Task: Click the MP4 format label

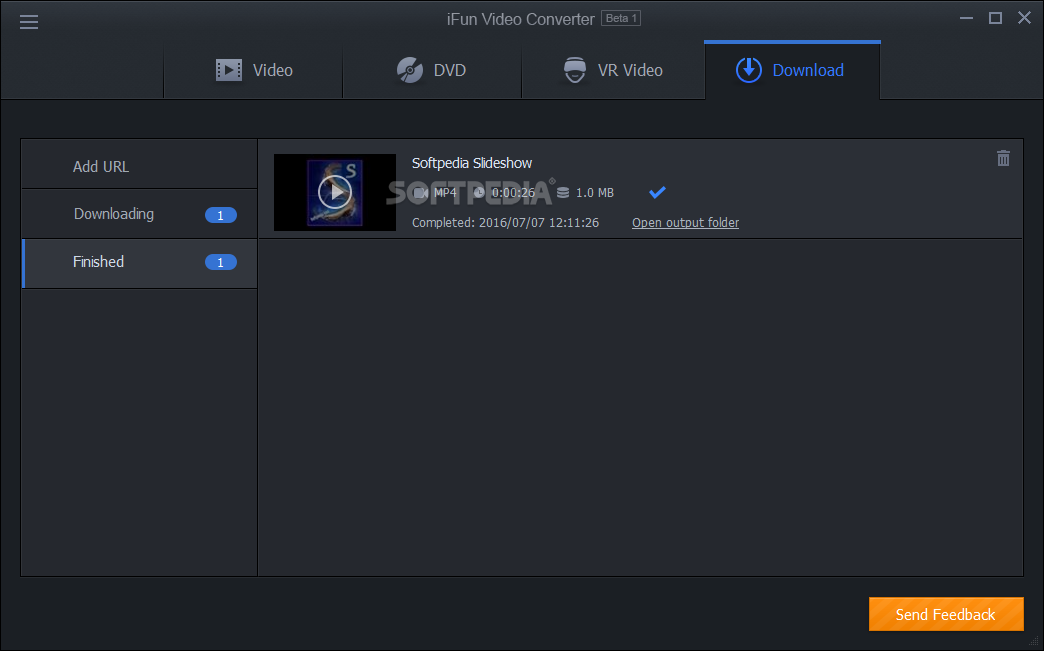Action: (445, 192)
